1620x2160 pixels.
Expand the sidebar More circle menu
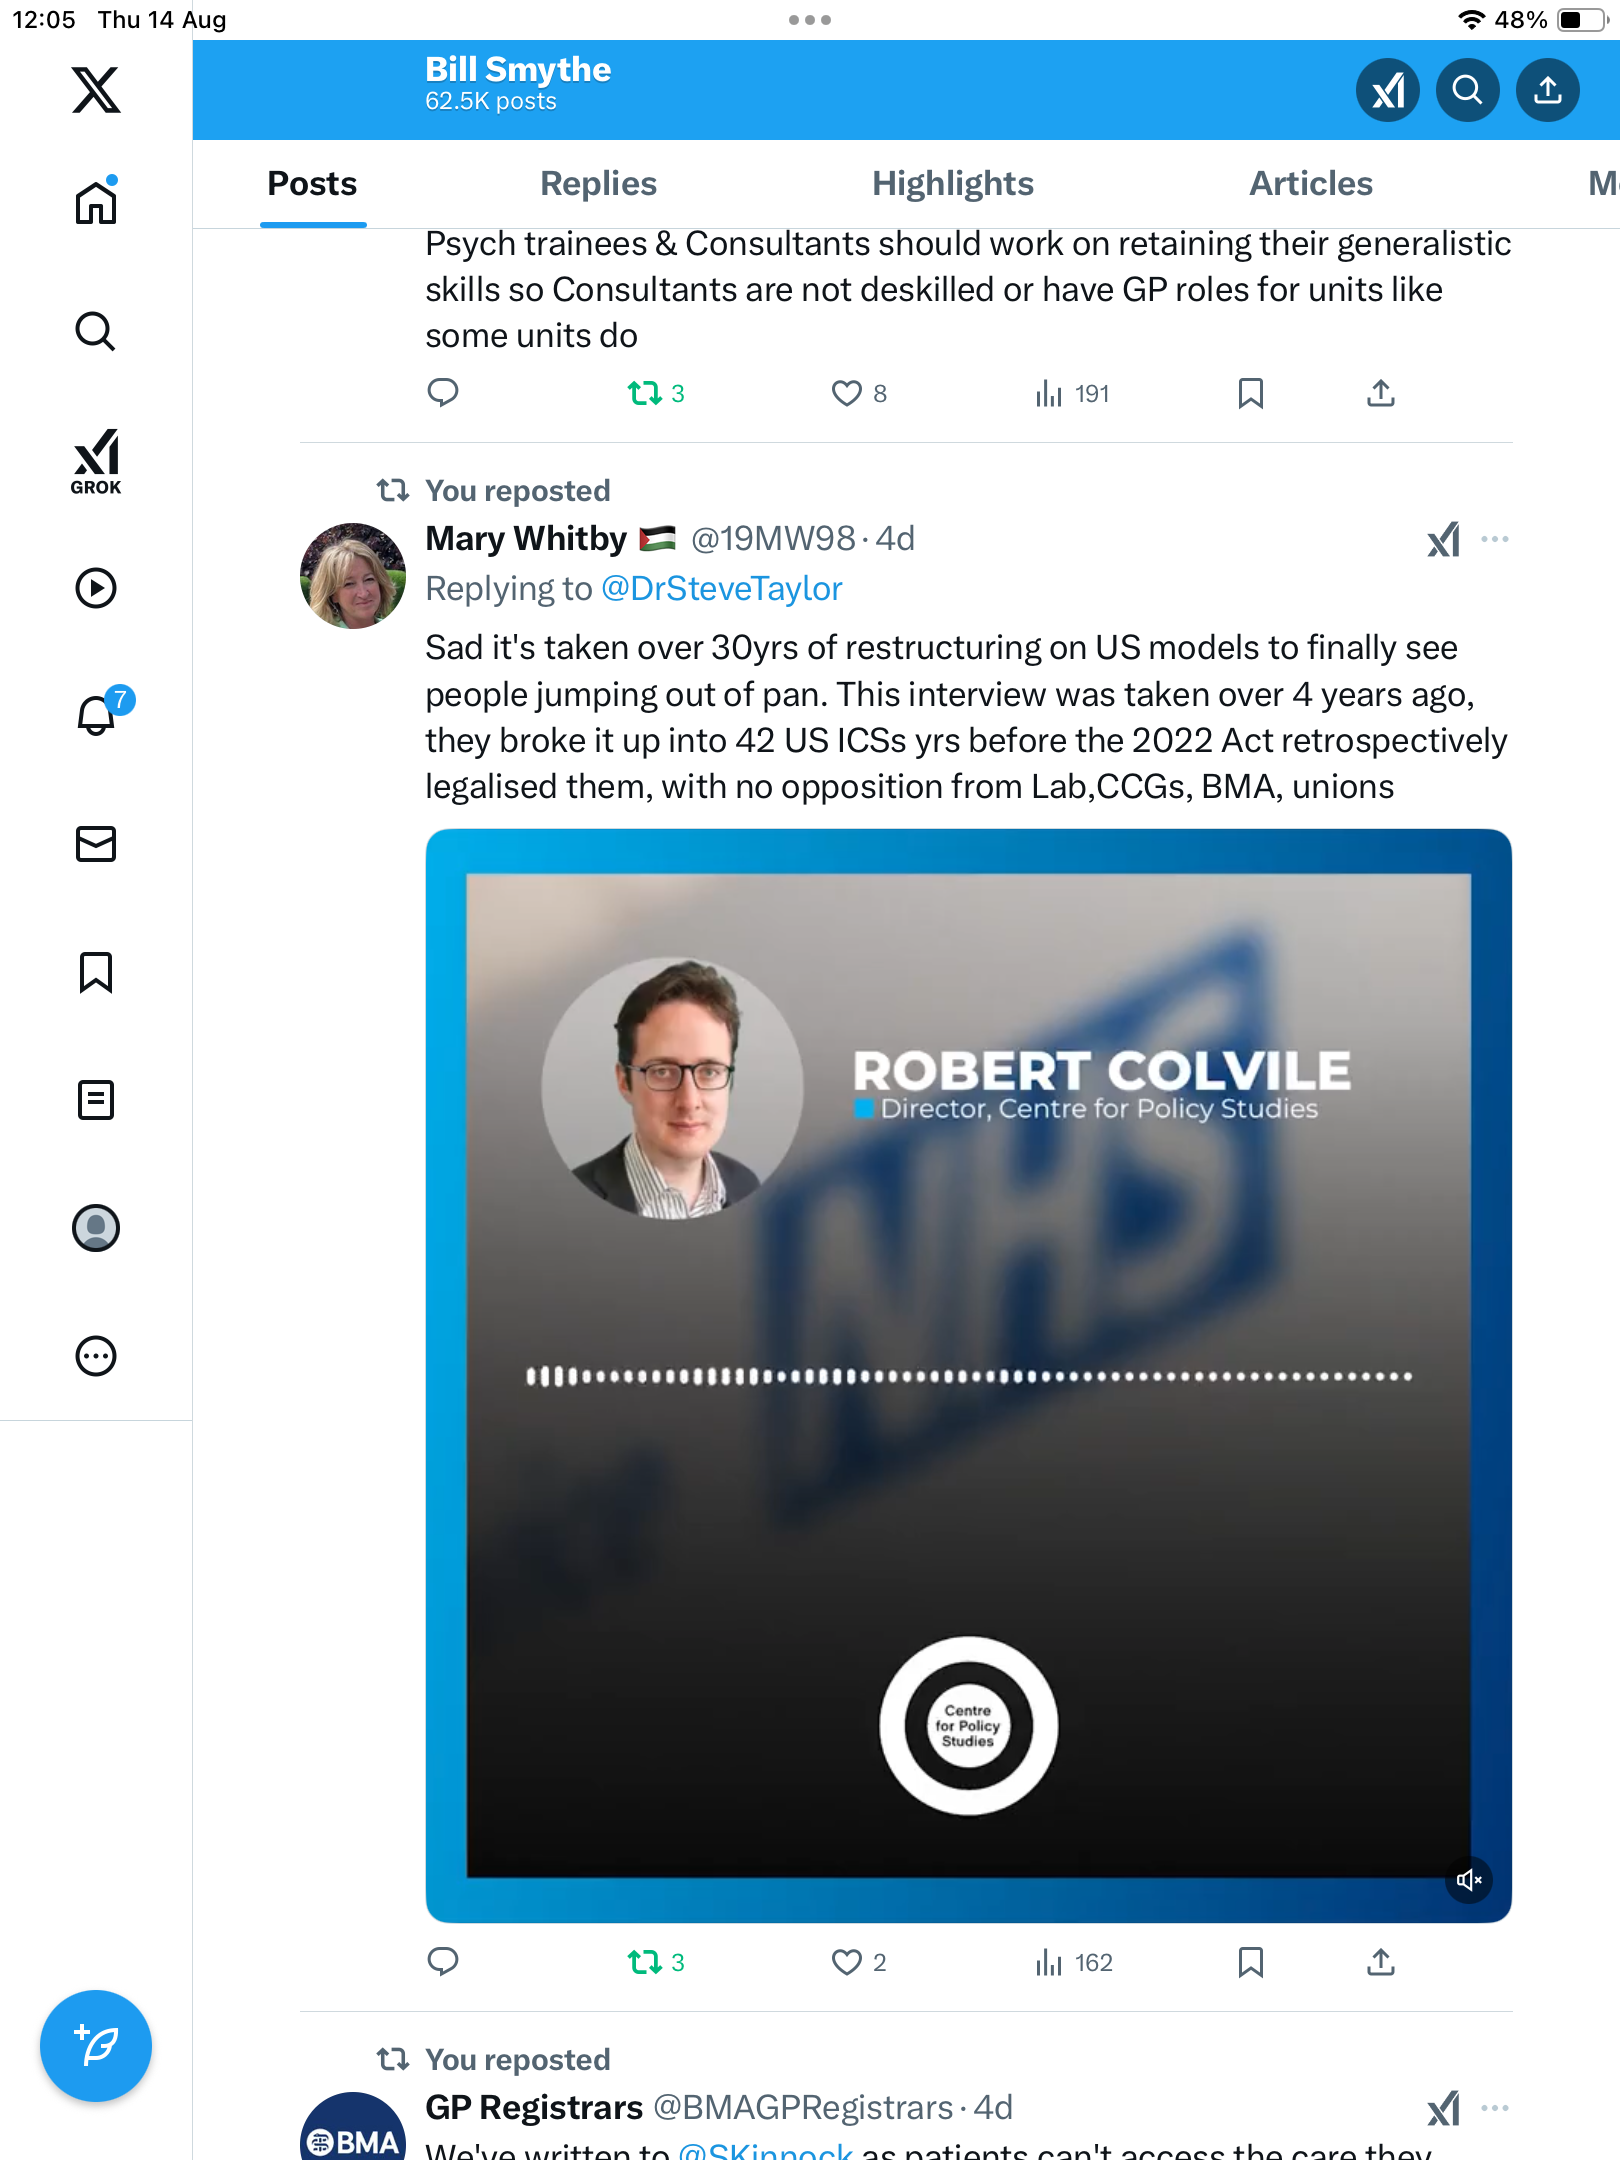pos(96,1356)
